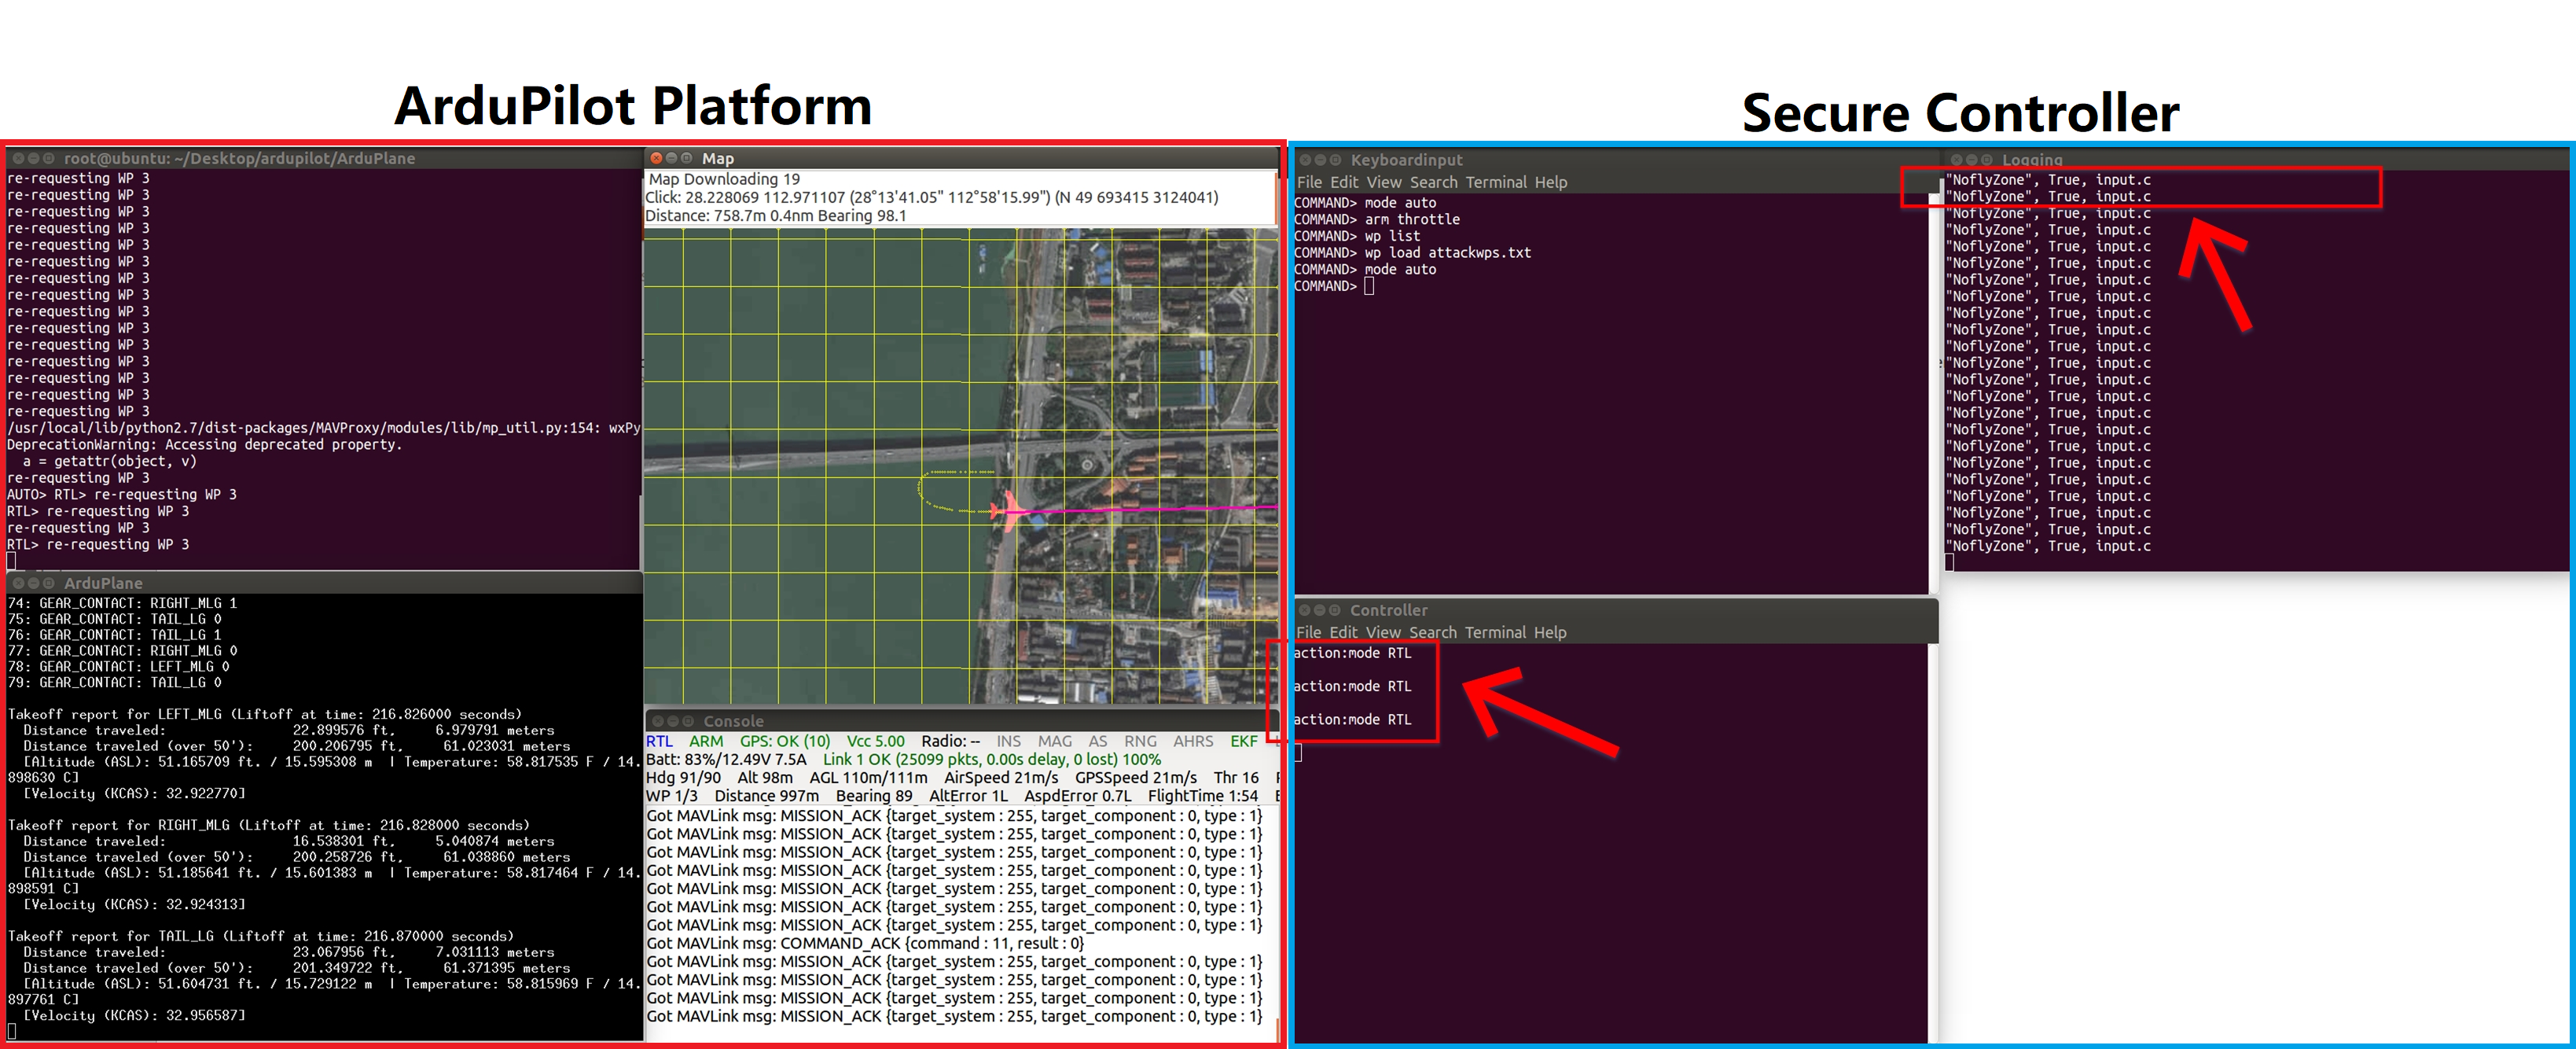Open Terminal menu in Keyboardinput window
Viewport: 2576px width, 1049px height.
[x=1496, y=182]
